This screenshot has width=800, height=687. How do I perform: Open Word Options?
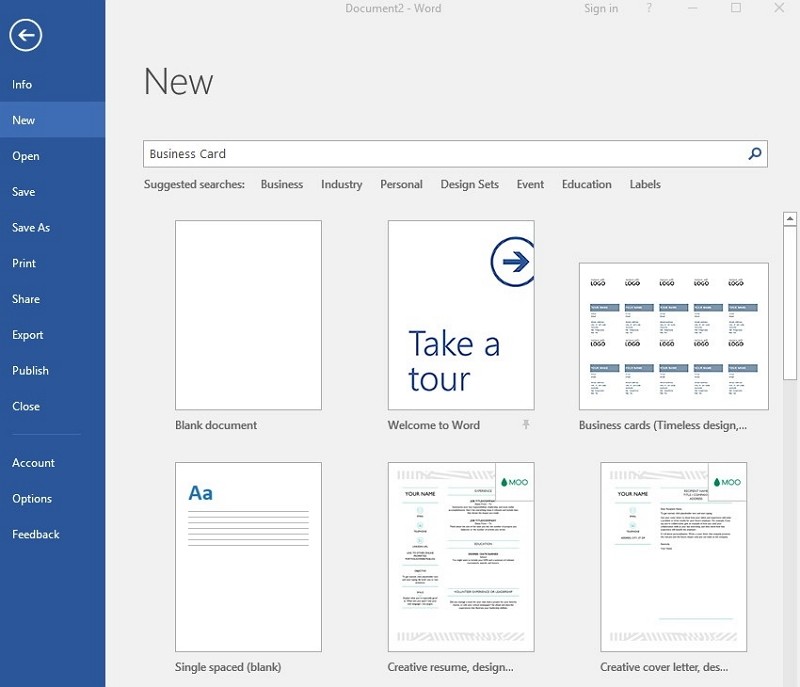pos(53,498)
